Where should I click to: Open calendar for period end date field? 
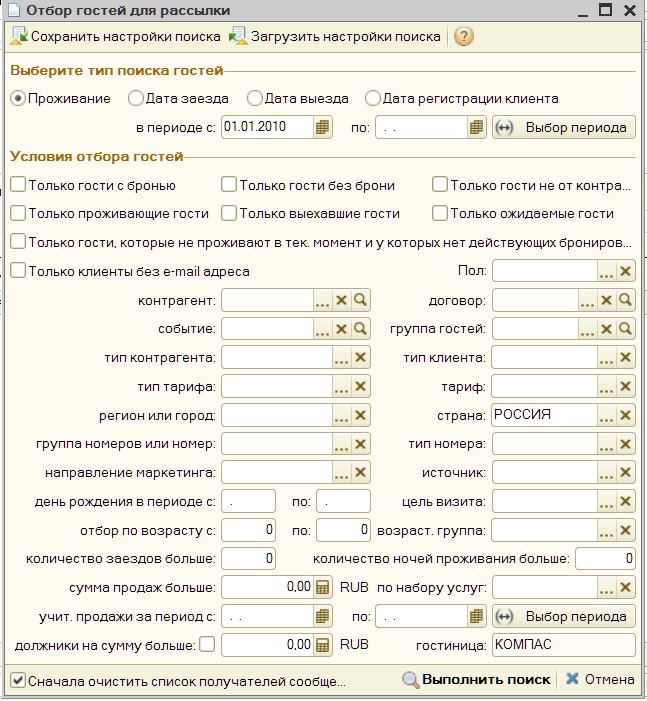coord(476,127)
